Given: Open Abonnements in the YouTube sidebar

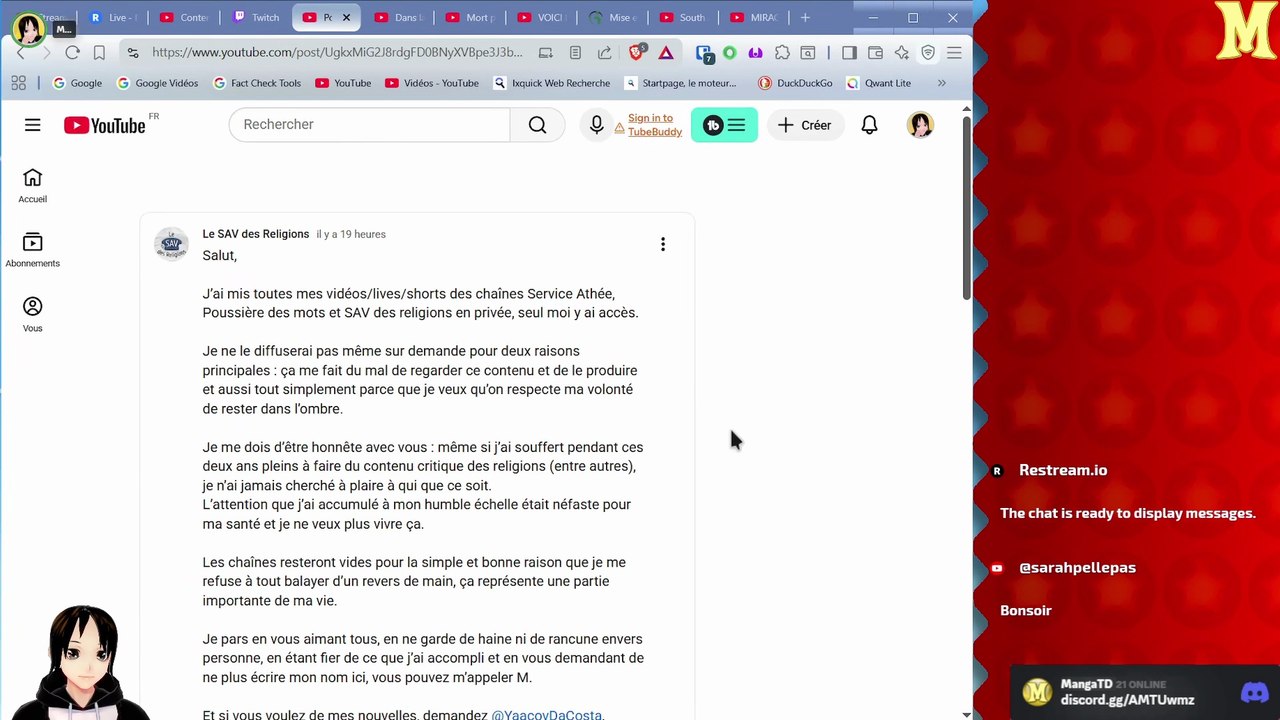Looking at the screenshot, I should pos(32,250).
